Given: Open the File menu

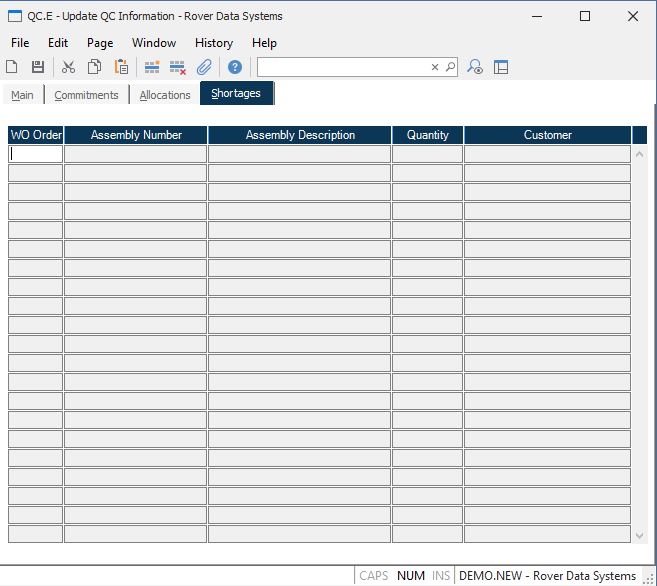Looking at the screenshot, I should pyautogui.click(x=20, y=43).
